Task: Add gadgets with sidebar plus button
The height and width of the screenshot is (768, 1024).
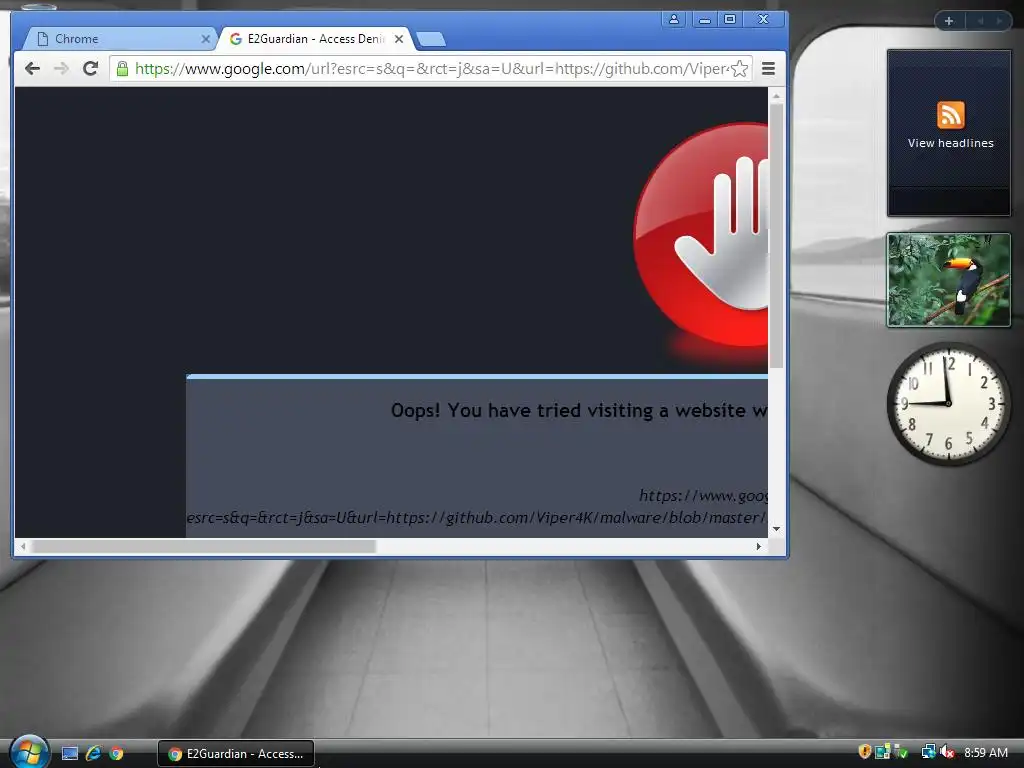Action: 949,21
